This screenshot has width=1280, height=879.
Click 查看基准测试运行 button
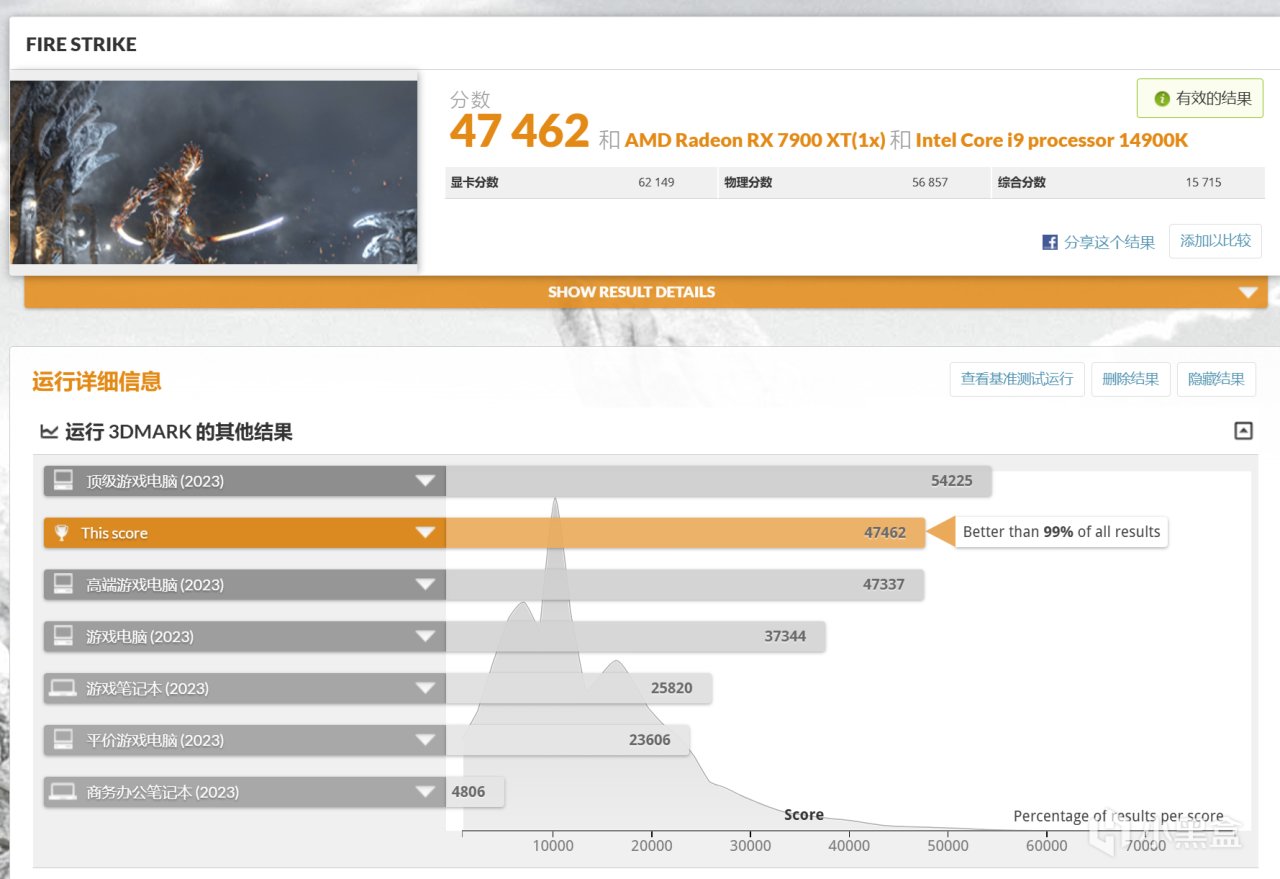coord(1017,379)
